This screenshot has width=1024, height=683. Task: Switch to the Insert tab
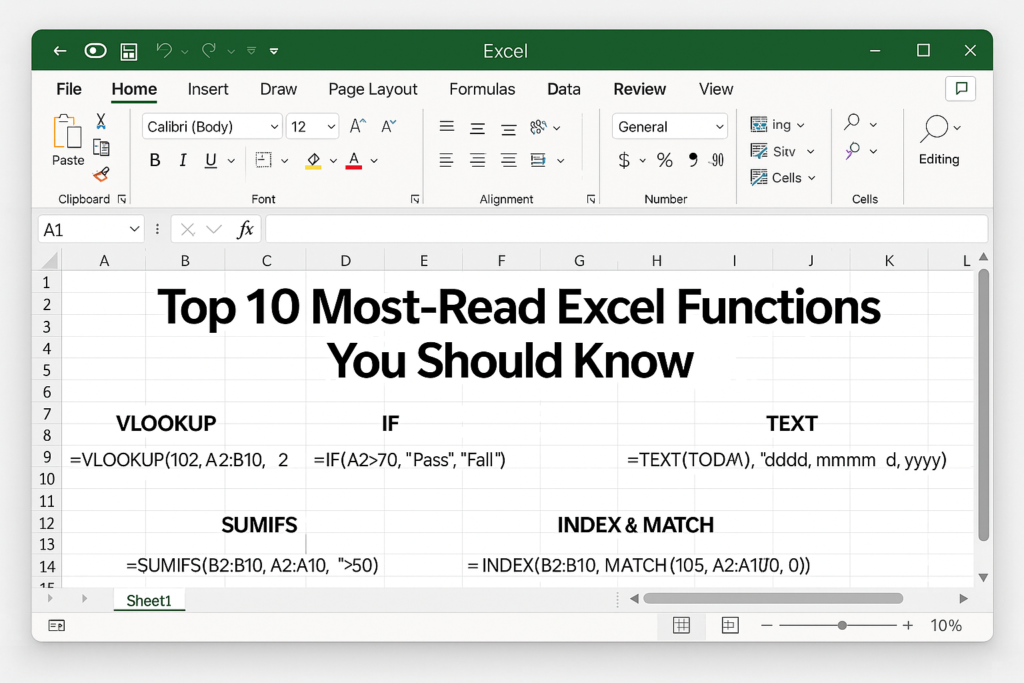208,89
